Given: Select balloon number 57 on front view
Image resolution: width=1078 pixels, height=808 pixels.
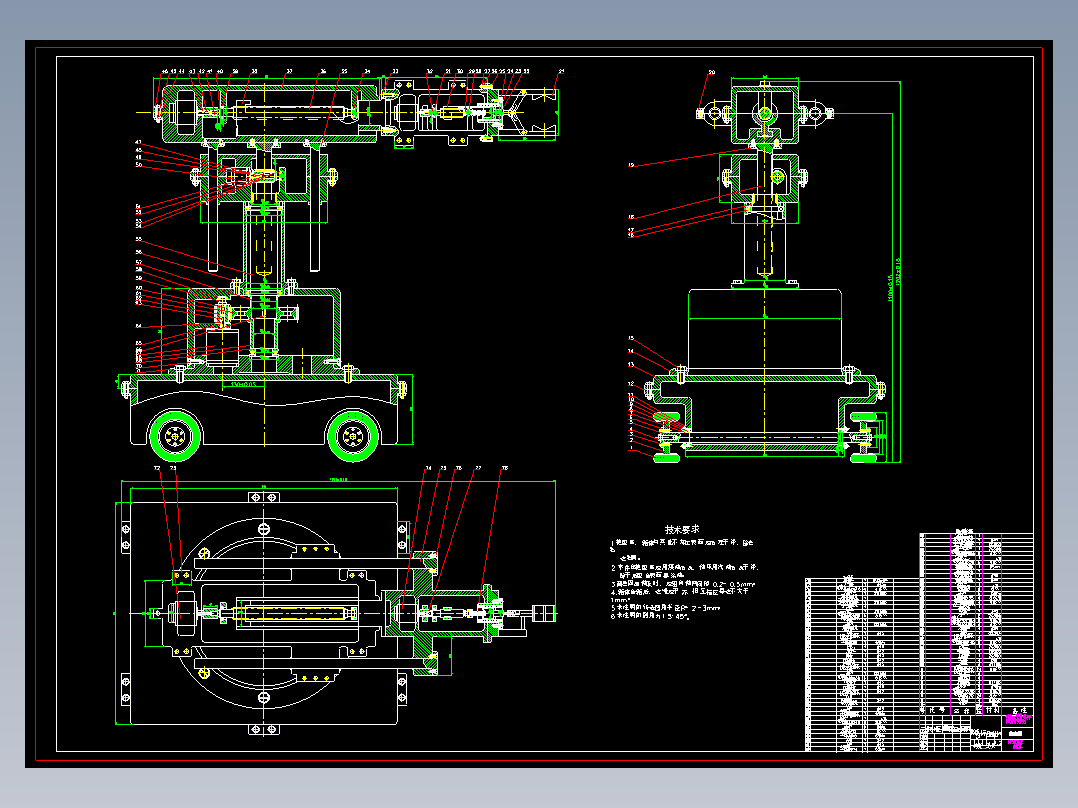Looking at the screenshot, I should [x=138, y=263].
